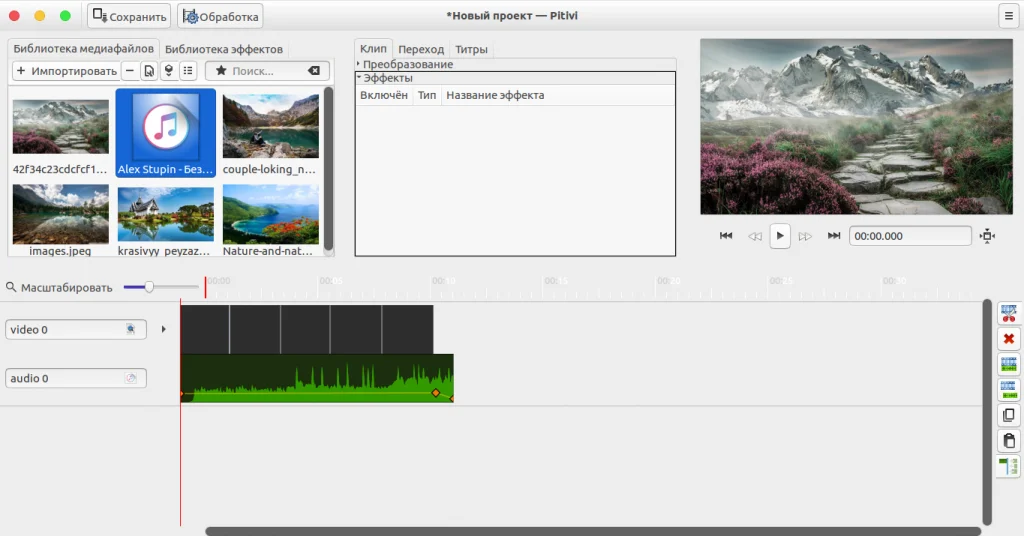Select the green audio waveform clip
1024x536 pixels.
tap(317, 378)
